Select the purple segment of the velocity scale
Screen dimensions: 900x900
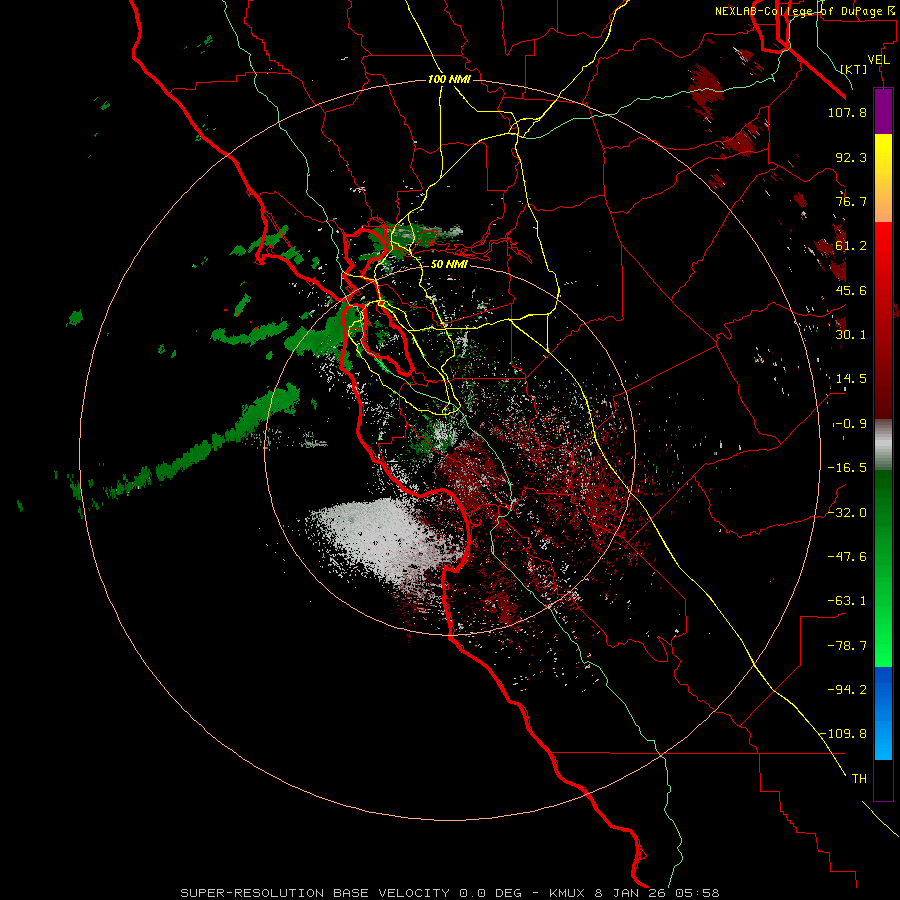[883, 111]
